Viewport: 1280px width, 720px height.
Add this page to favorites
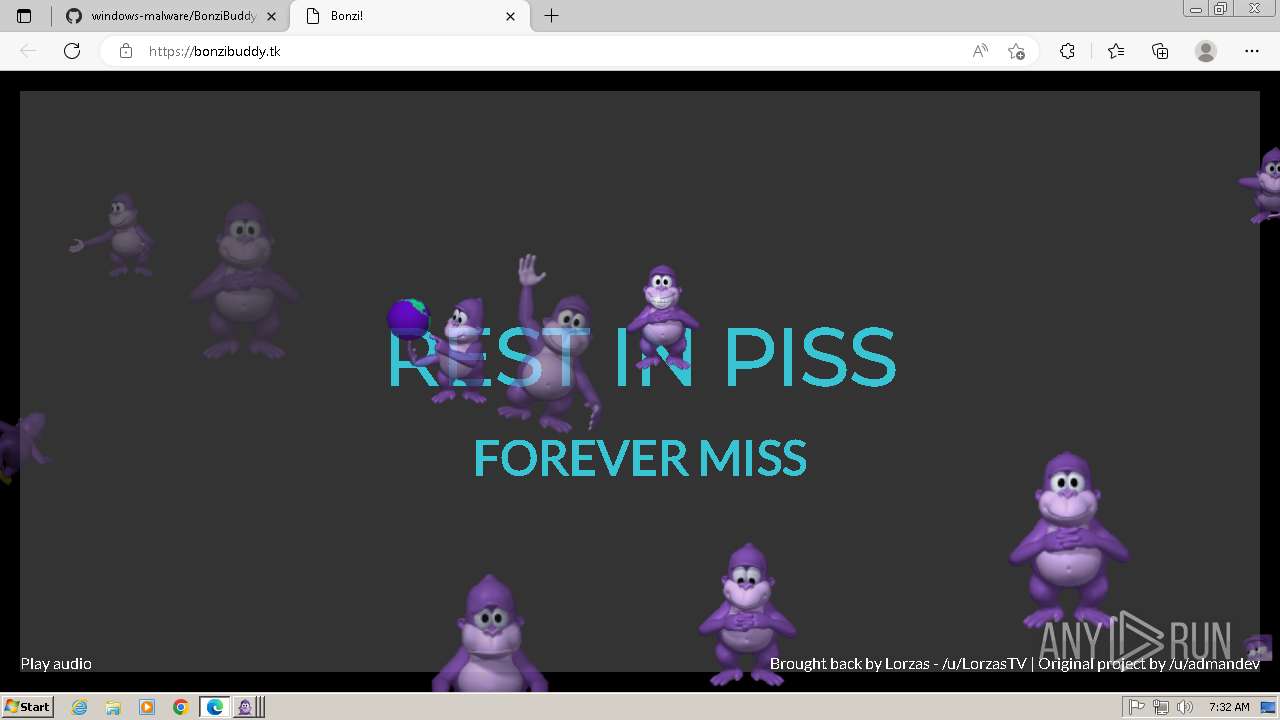[x=1017, y=51]
